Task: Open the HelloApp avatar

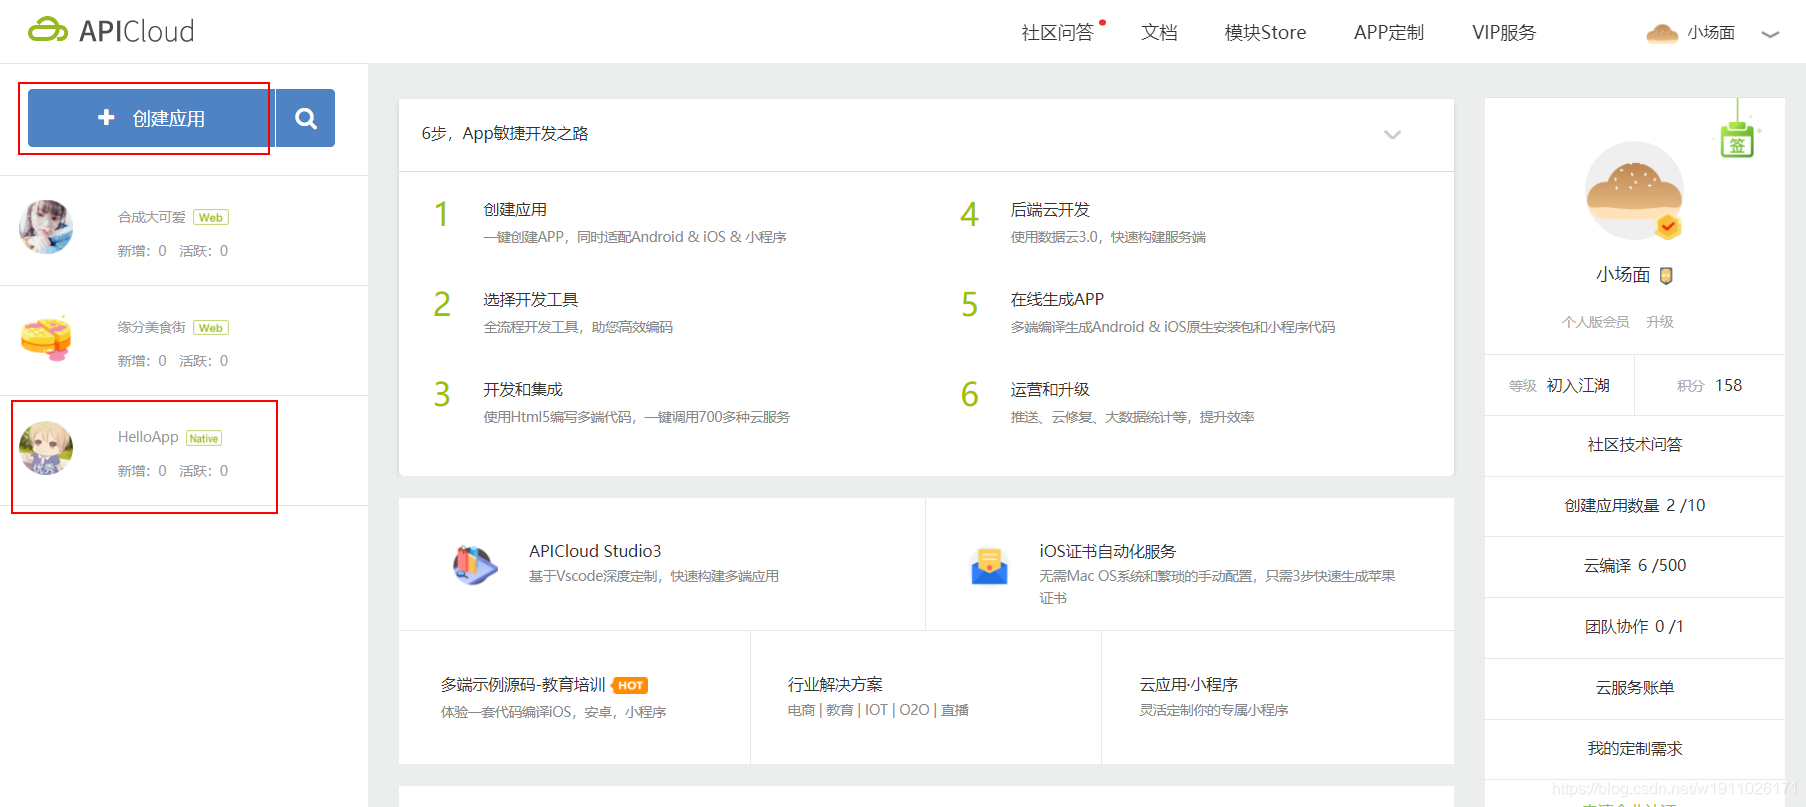Action: (46, 448)
